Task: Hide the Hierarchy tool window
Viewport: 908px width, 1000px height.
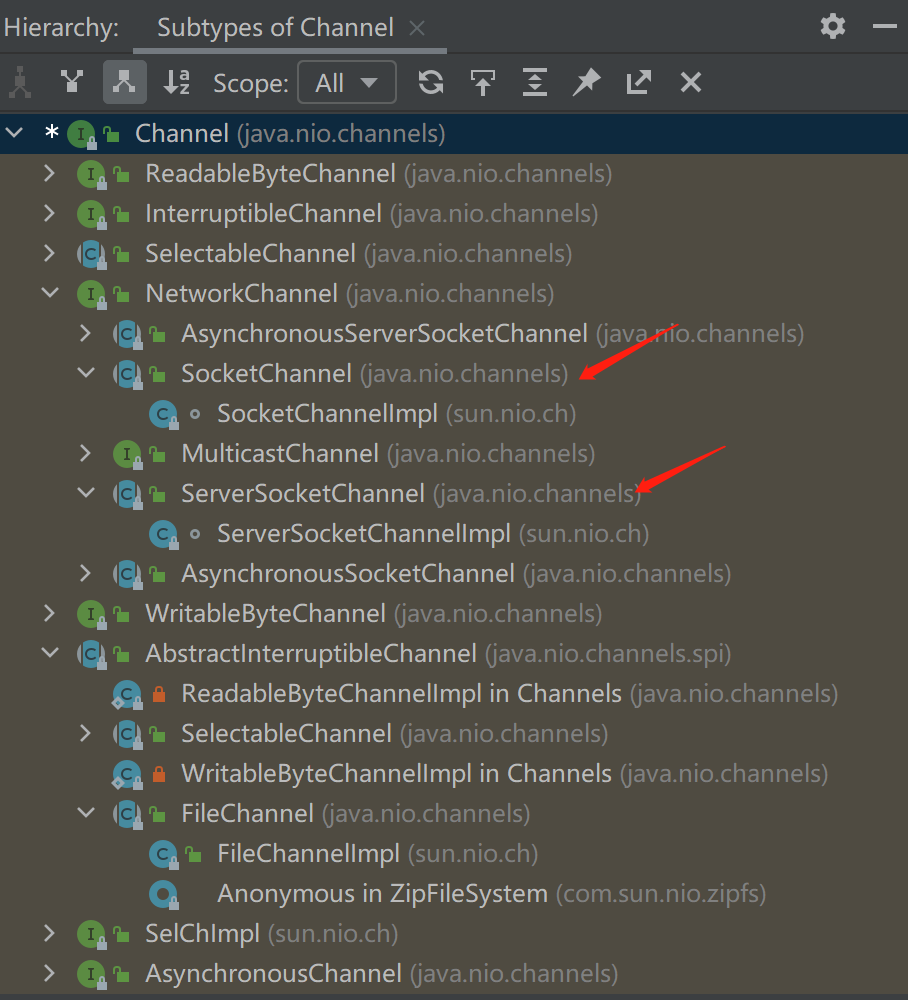Action: (x=883, y=26)
